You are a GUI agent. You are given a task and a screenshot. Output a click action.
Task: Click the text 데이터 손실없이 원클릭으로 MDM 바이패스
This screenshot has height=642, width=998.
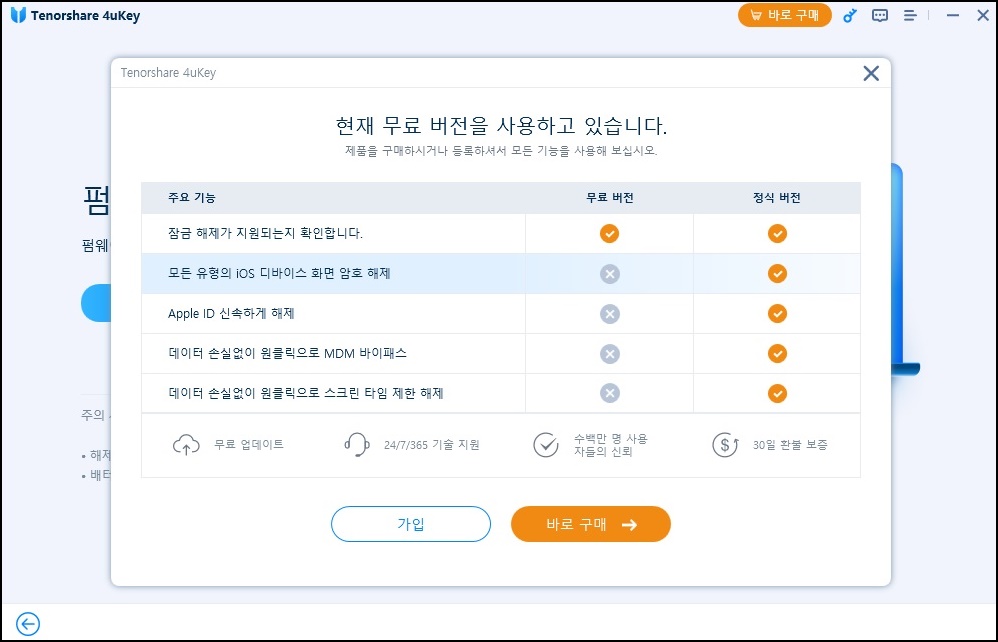287,354
